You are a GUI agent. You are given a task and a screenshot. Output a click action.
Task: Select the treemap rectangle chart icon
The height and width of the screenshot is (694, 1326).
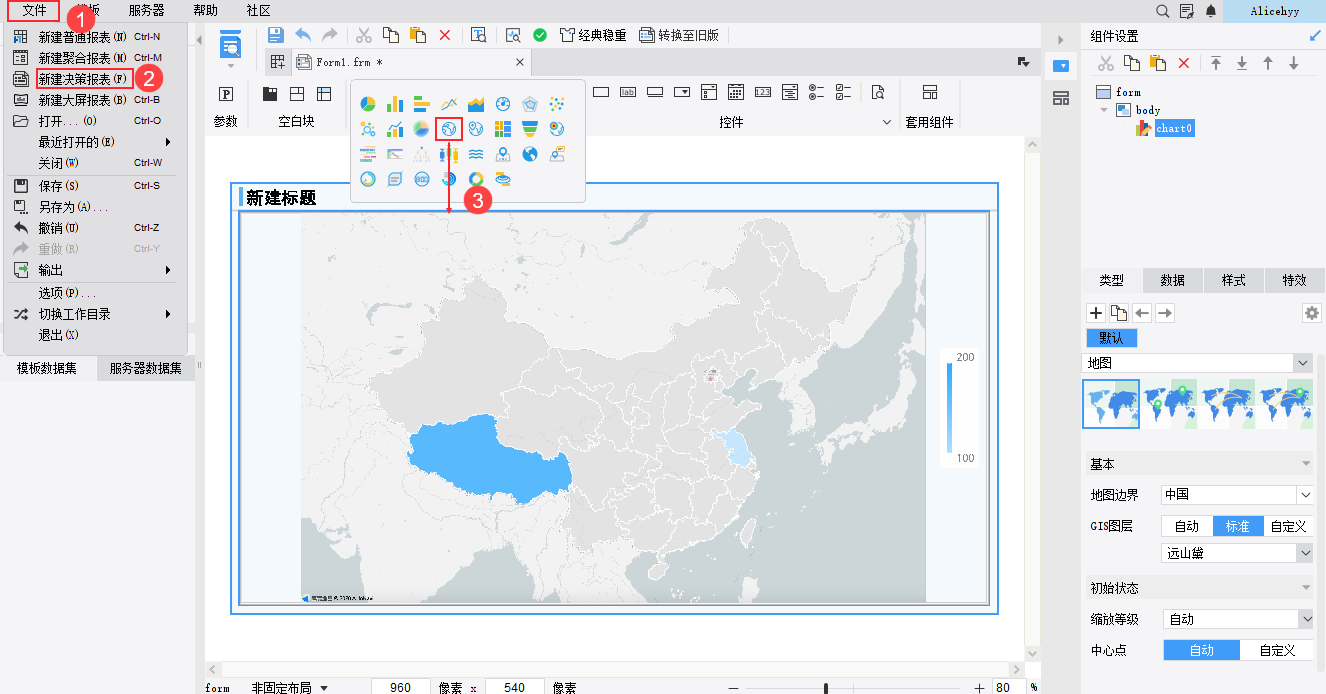[x=503, y=129]
